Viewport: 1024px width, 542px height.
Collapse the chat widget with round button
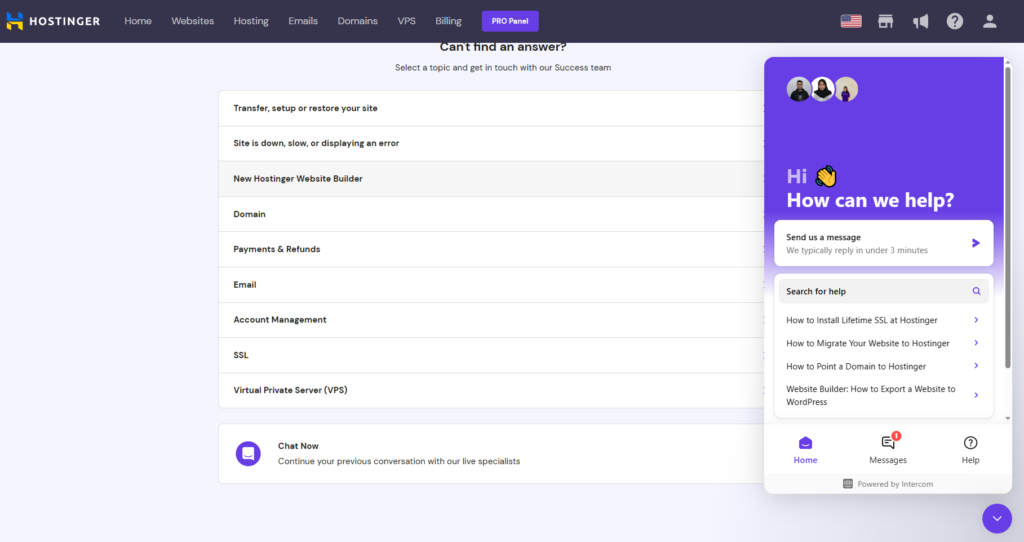[997, 518]
